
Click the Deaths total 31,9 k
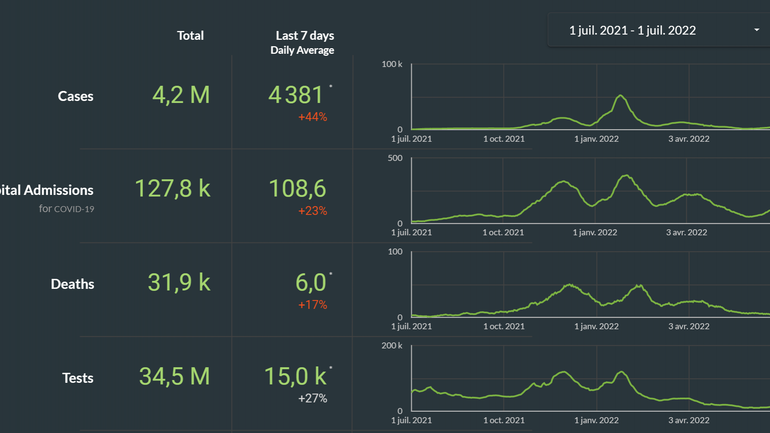coord(179,283)
